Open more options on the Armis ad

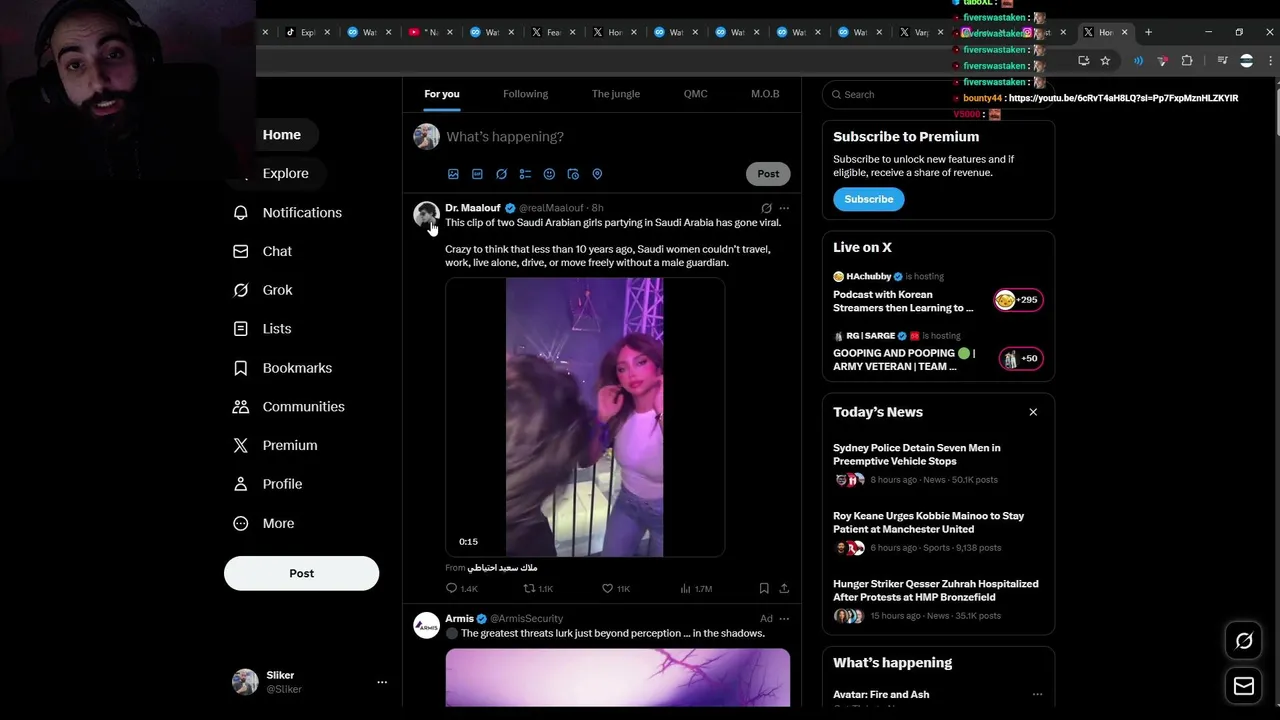tap(784, 619)
